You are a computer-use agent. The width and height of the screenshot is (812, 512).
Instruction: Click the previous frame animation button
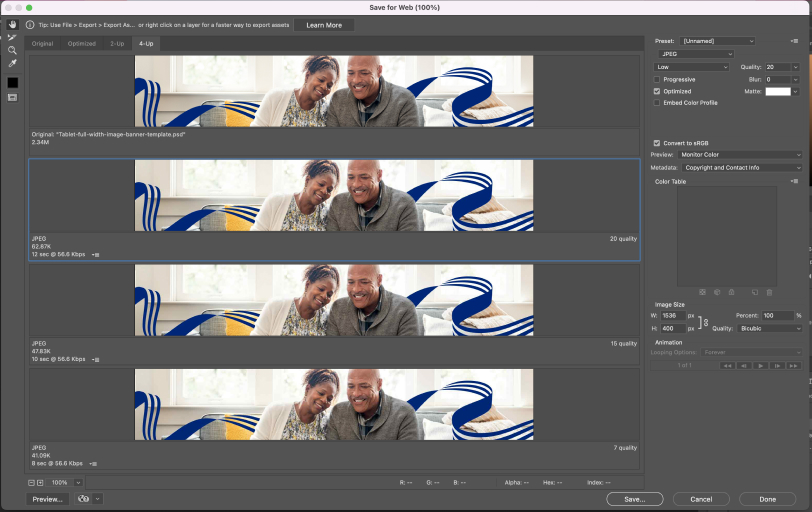(x=744, y=365)
